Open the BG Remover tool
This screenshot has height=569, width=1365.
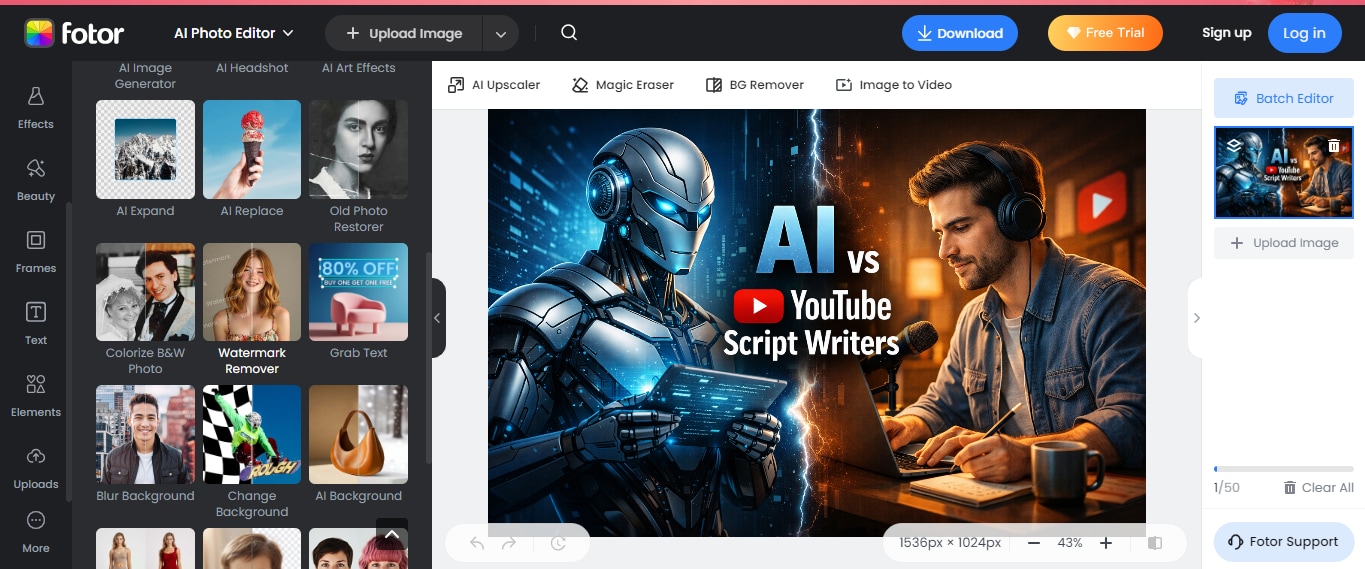coord(755,85)
